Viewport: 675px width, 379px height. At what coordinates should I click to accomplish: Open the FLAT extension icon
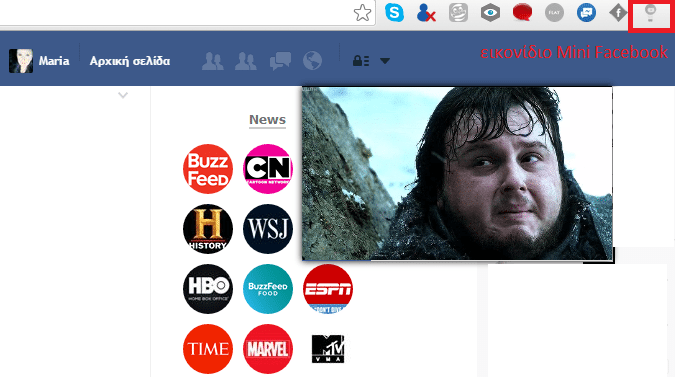[554, 13]
